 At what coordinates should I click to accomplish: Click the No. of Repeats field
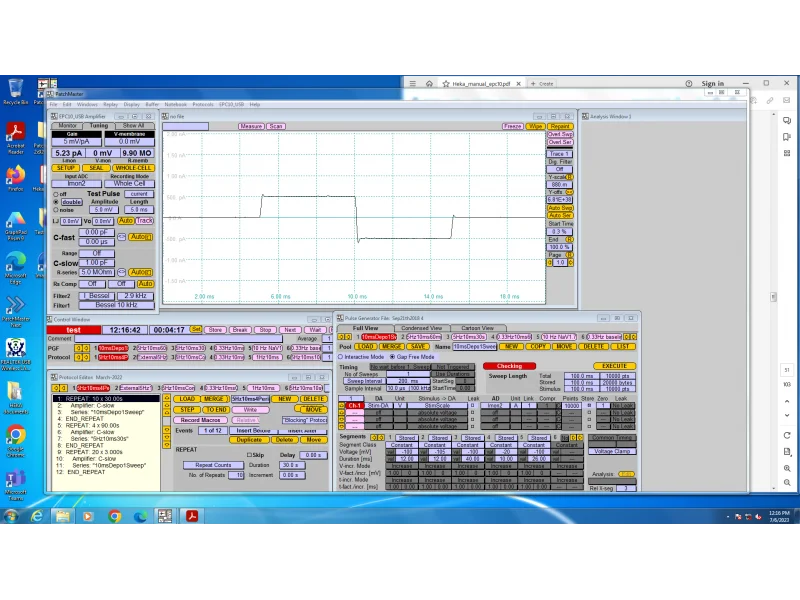click(236, 475)
